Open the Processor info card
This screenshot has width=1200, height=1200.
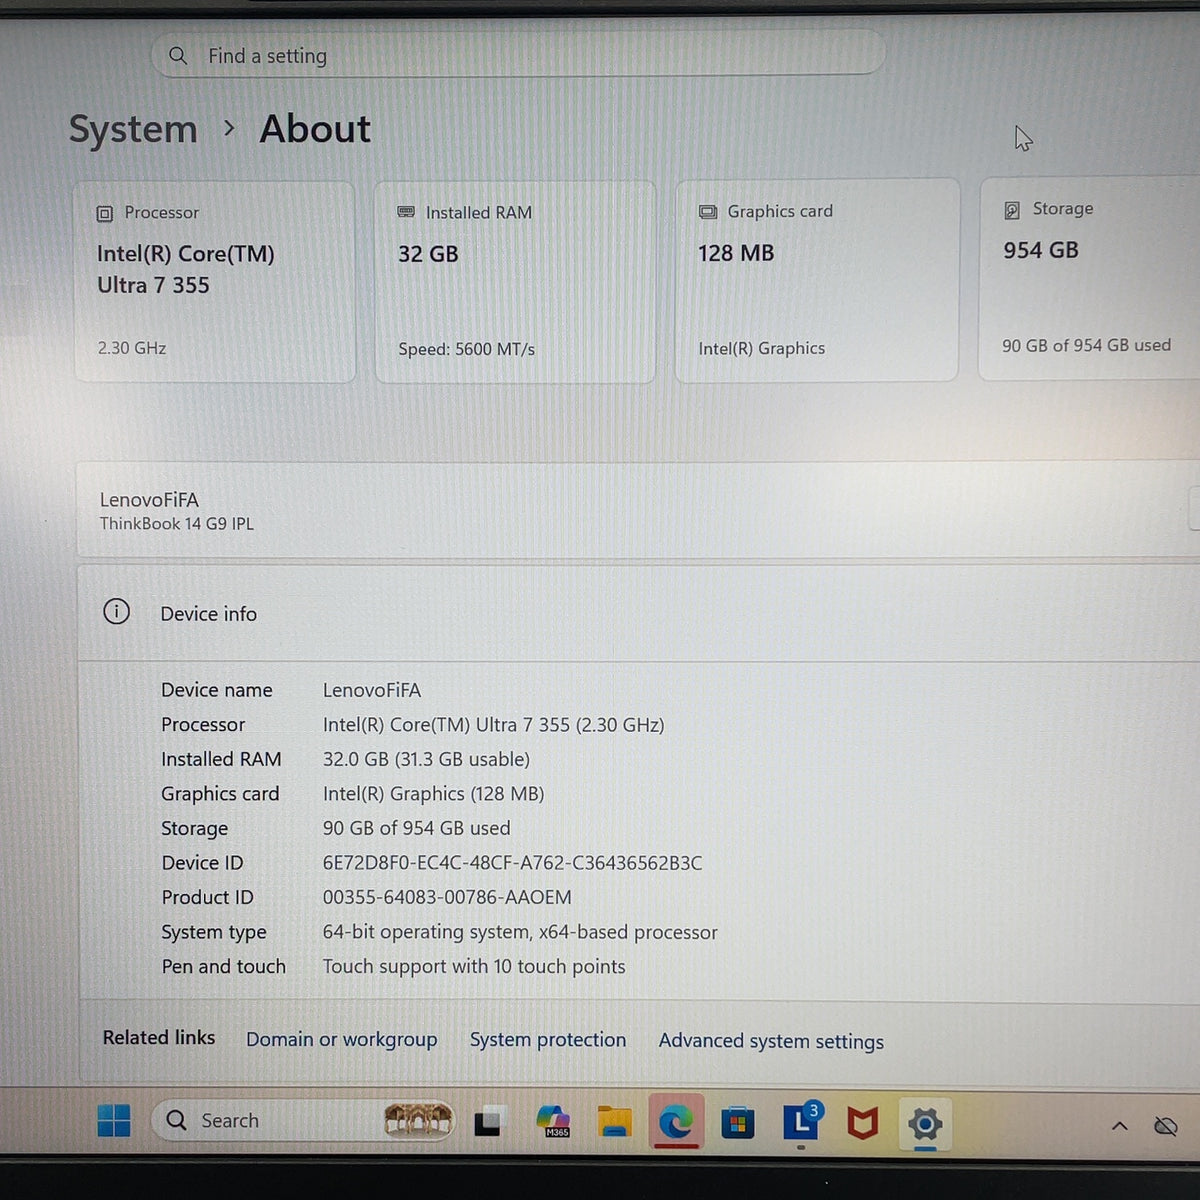click(x=215, y=281)
